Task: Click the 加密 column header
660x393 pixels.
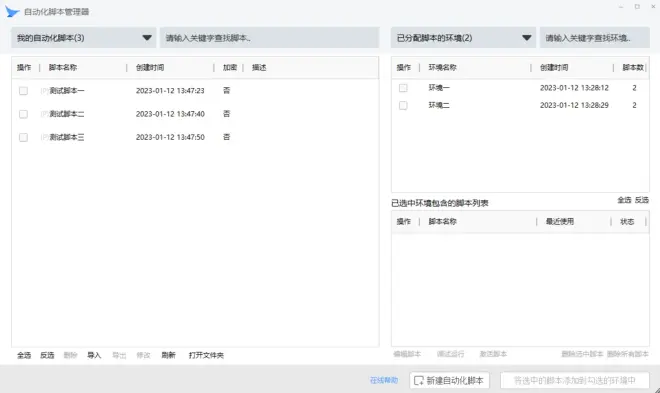Action: pyautogui.click(x=230, y=67)
